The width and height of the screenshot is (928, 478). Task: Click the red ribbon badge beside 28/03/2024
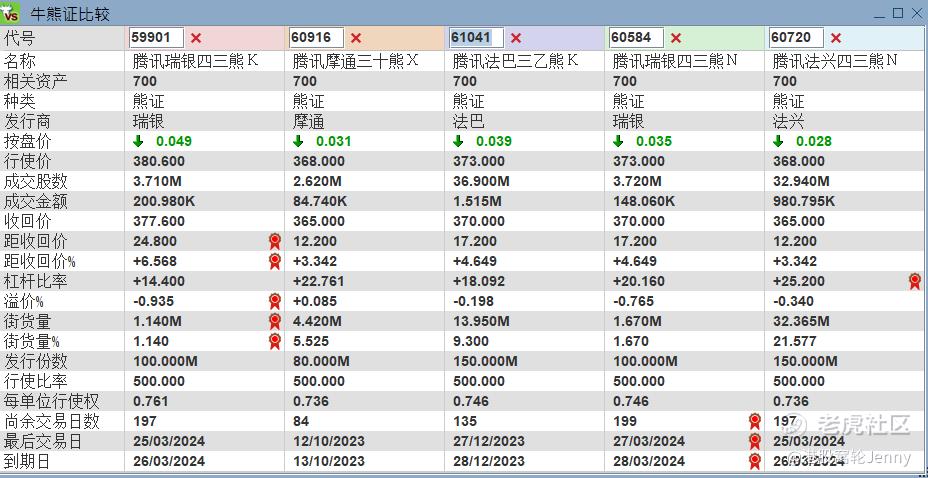(x=755, y=461)
